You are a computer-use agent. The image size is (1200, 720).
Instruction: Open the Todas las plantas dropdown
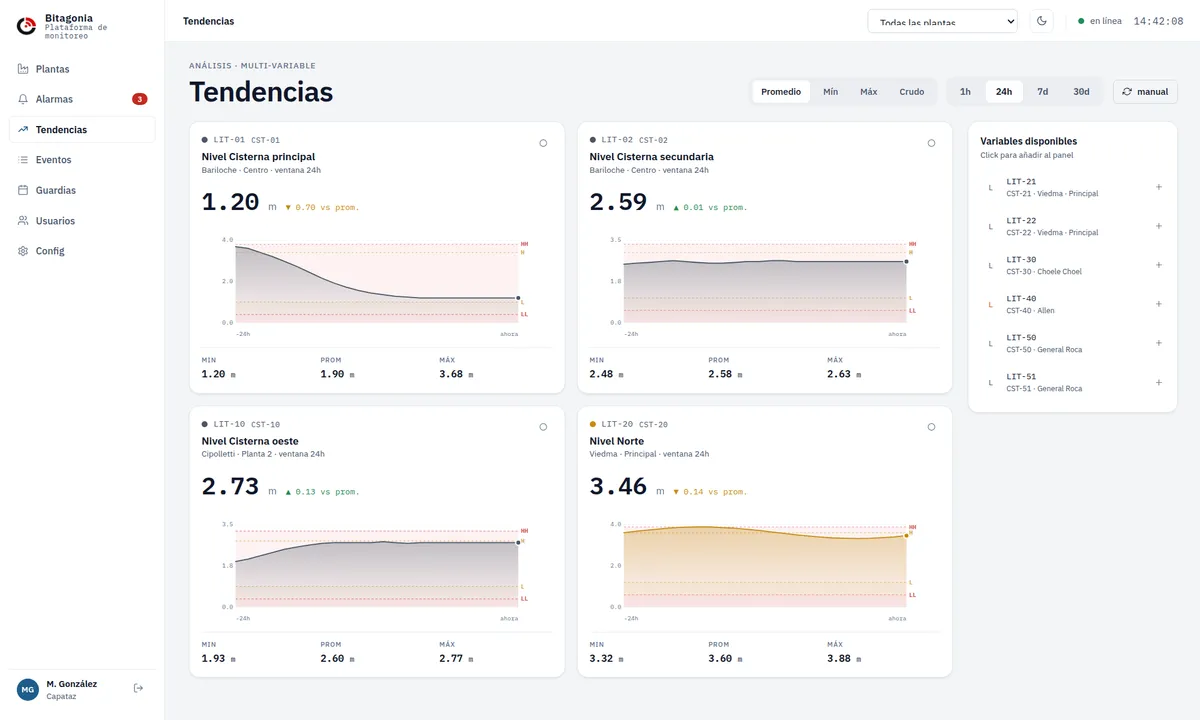coord(942,21)
